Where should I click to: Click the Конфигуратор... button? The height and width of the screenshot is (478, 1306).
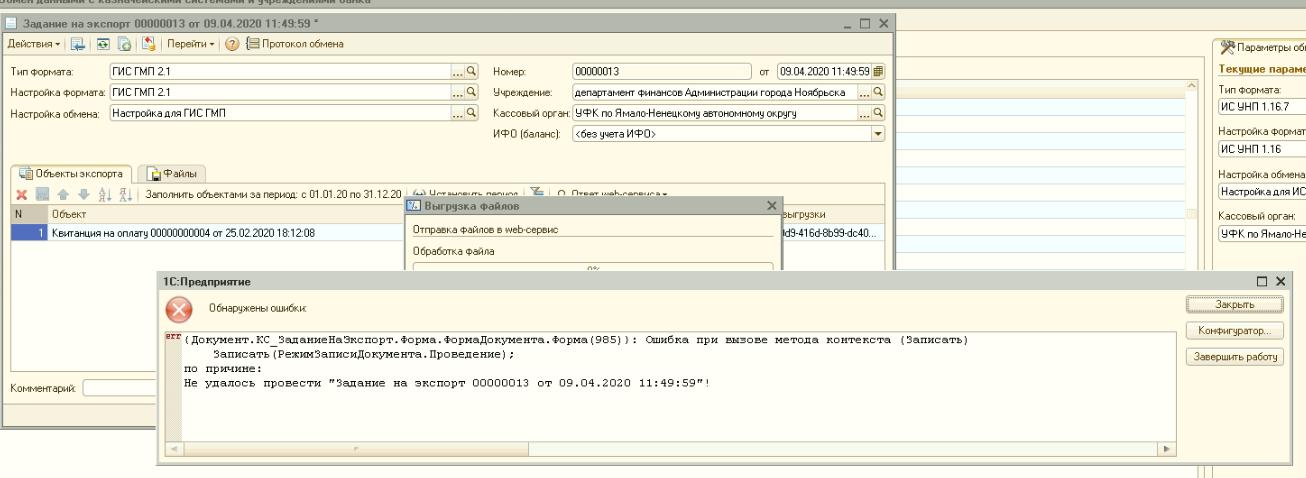pyautogui.click(x=1234, y=331)
